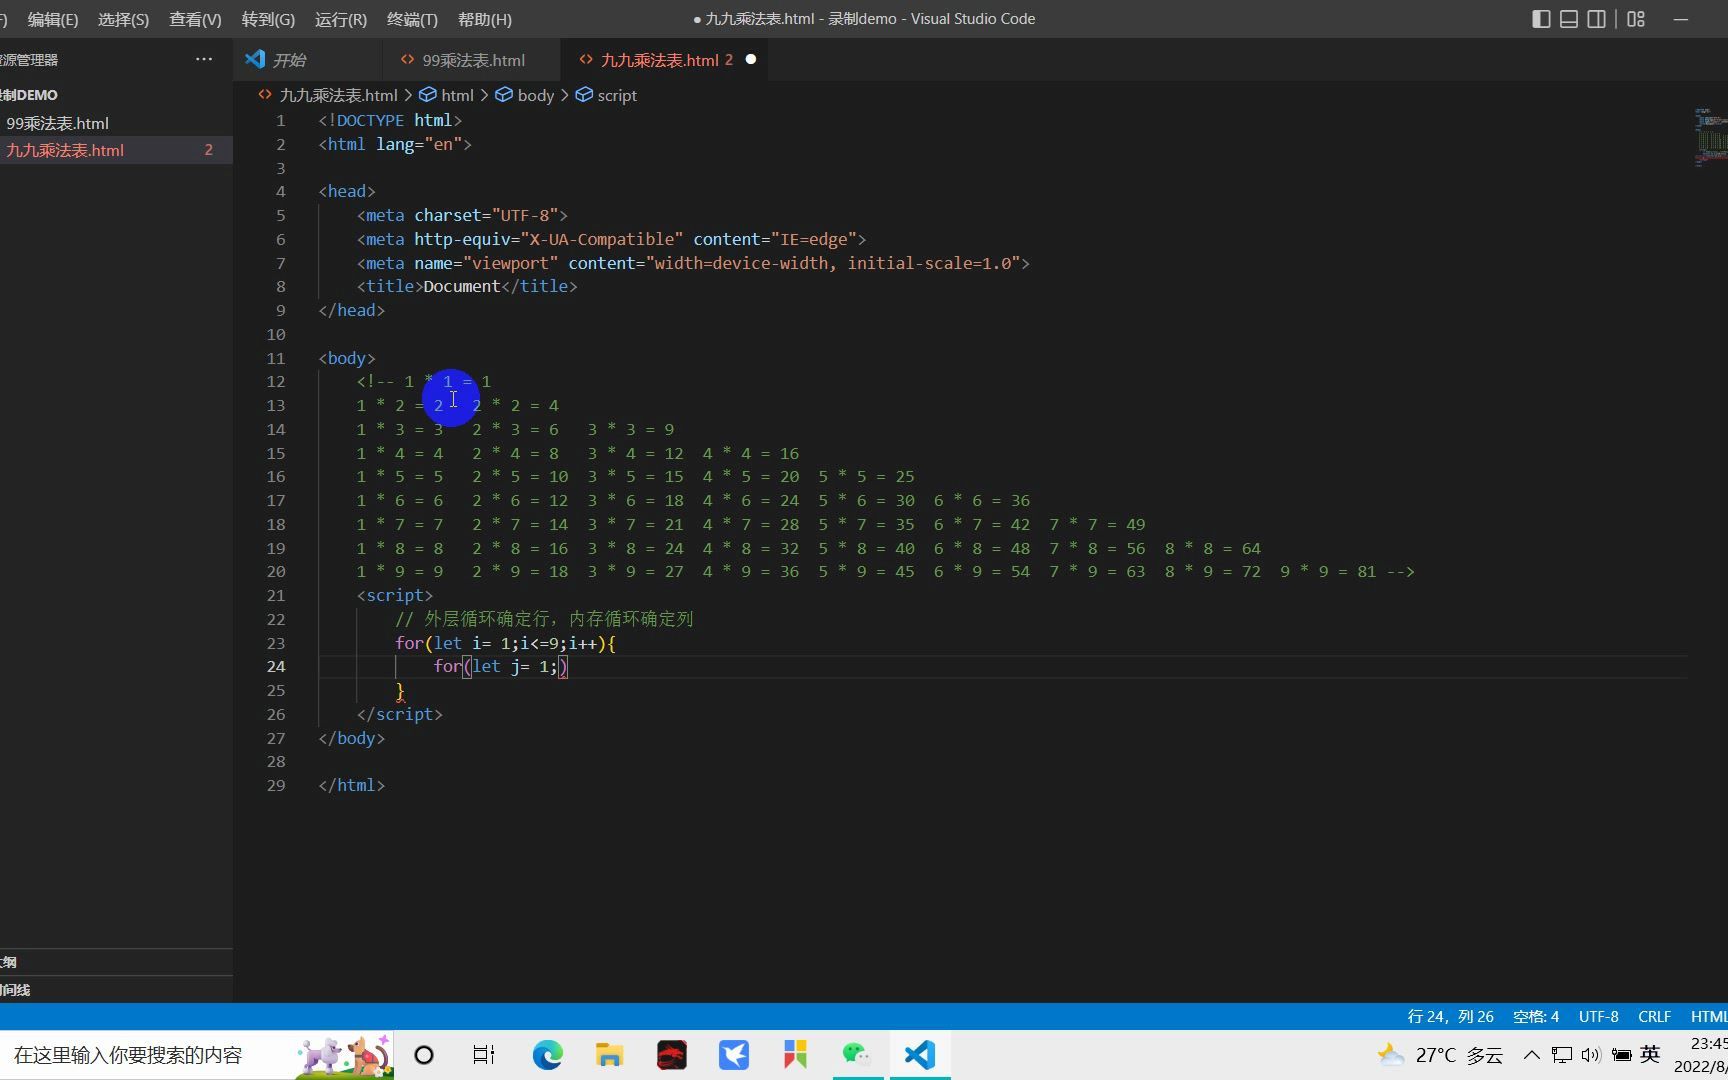The height and width of the screenshot is (1080, 1728).
Task: Close unsaved 九九乘法表.html tab dot
Action: pos(751,60)
